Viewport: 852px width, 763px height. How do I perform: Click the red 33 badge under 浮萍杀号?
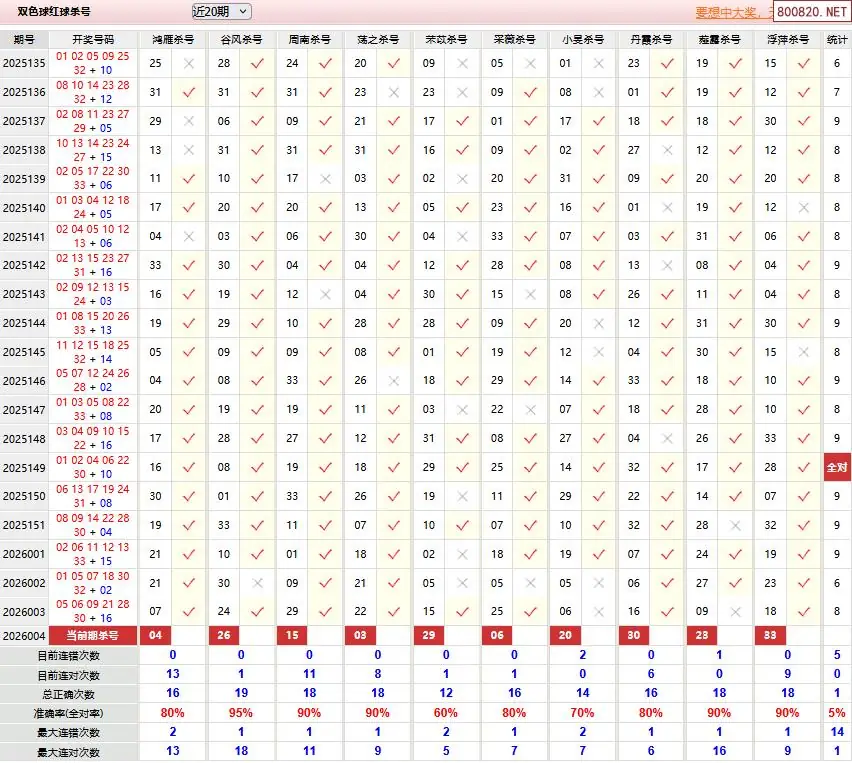pyautogui.click(x=770, y=636)
